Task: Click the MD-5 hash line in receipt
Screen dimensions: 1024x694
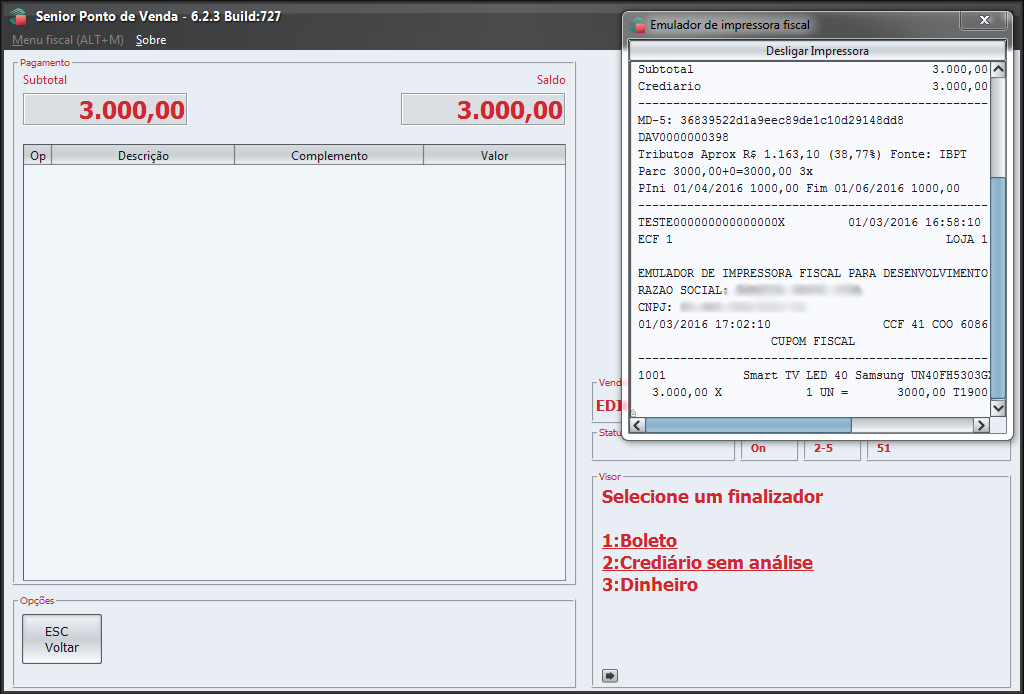Action: tap(771, 121)
